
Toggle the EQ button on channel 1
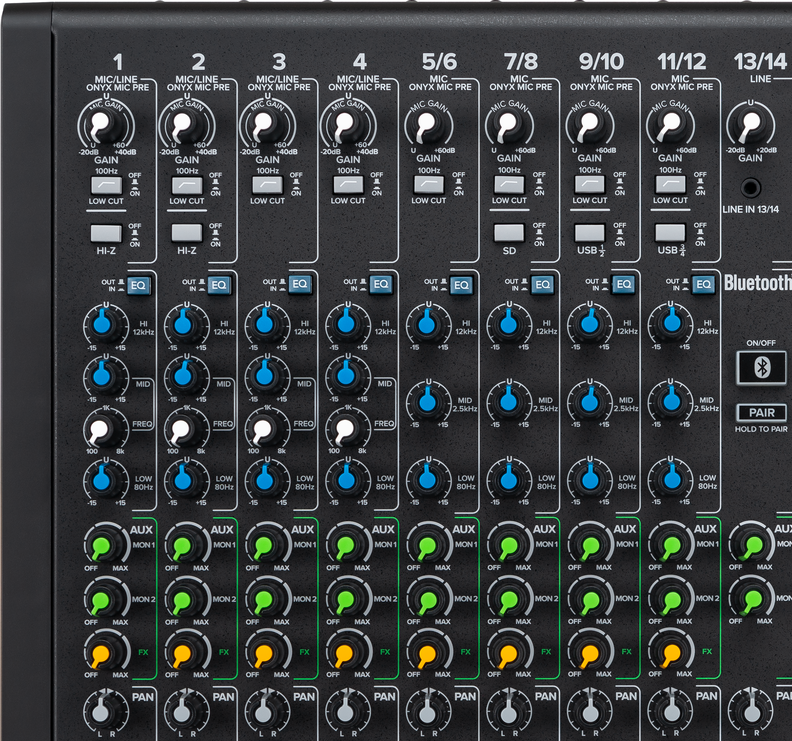click(137, 285)
